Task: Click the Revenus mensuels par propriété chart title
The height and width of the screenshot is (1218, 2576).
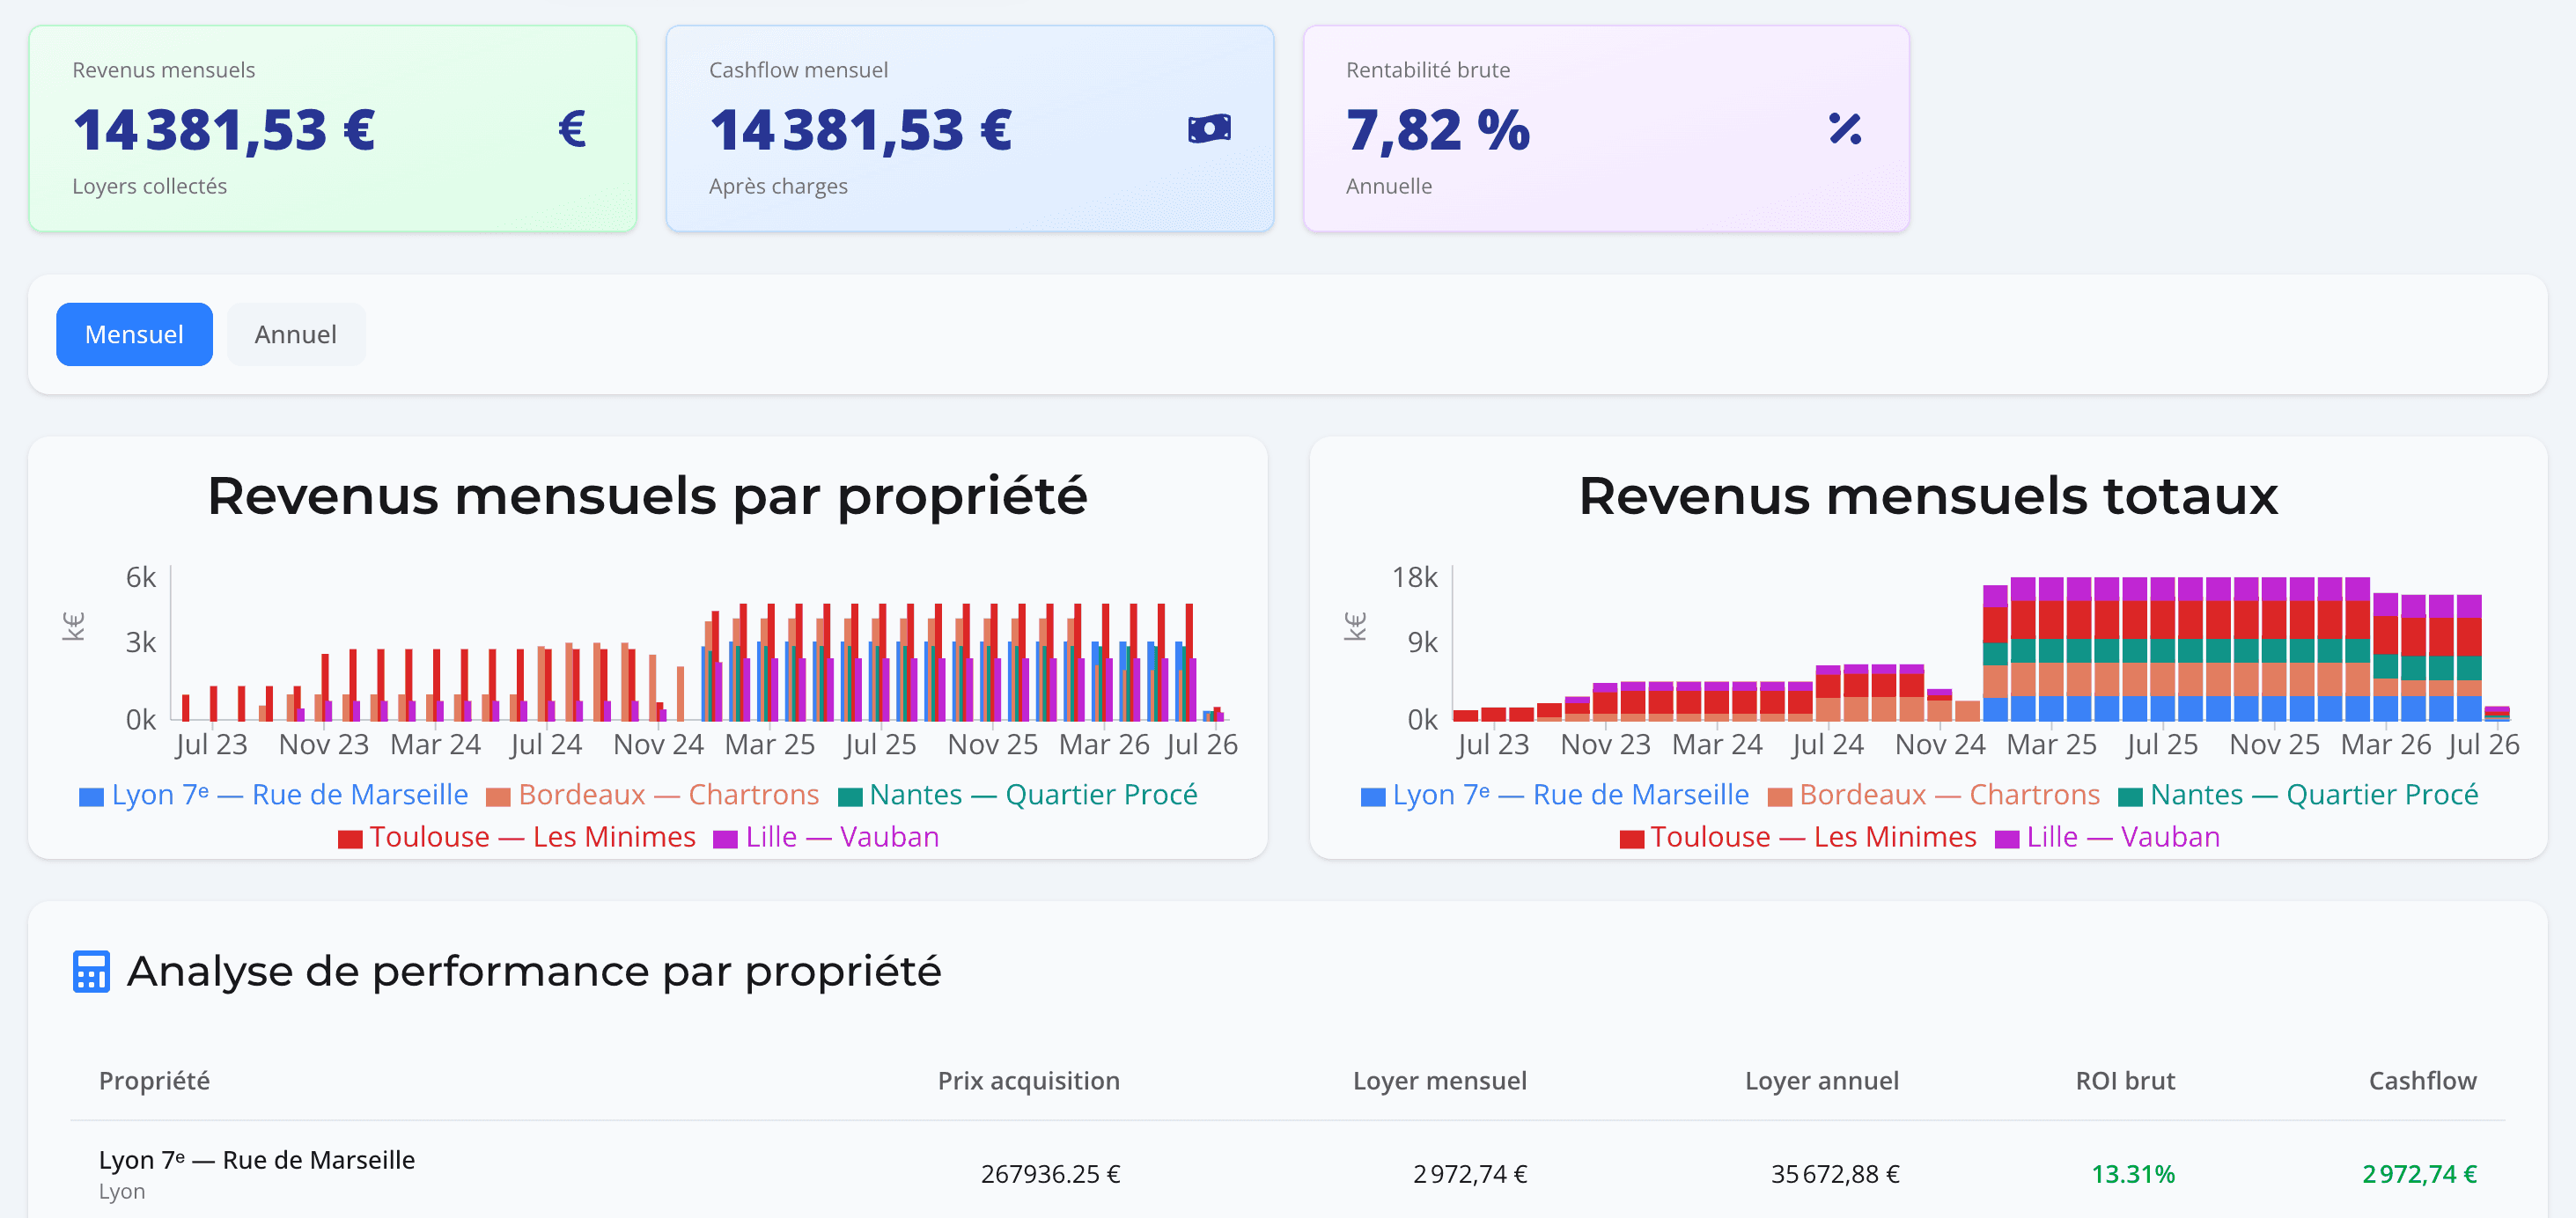Action: [x=647, y=496]
